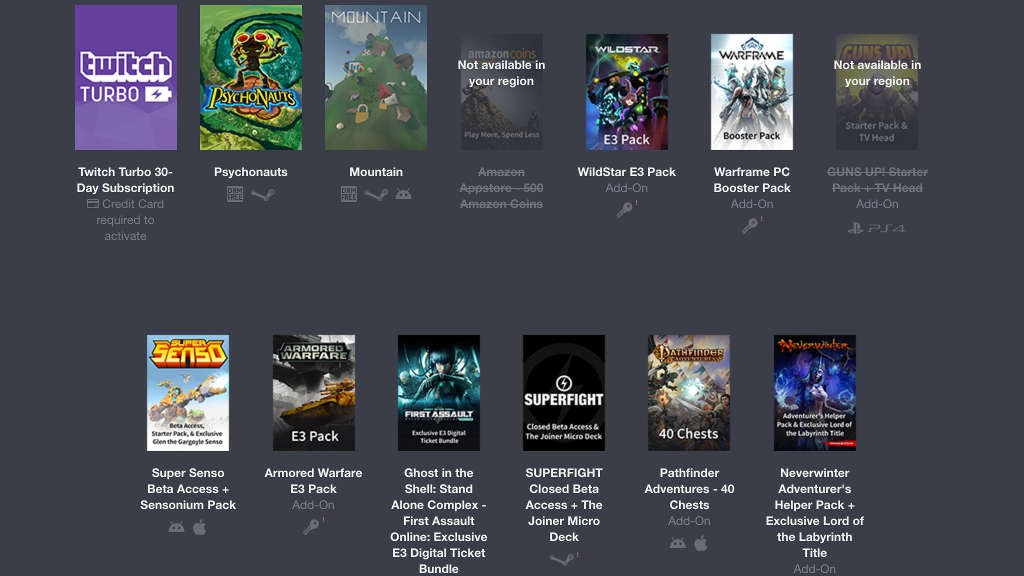Click the Add-On label under Neverwinter title
The height and width of the screenshot is (576, 1024).
pos(814,569)
